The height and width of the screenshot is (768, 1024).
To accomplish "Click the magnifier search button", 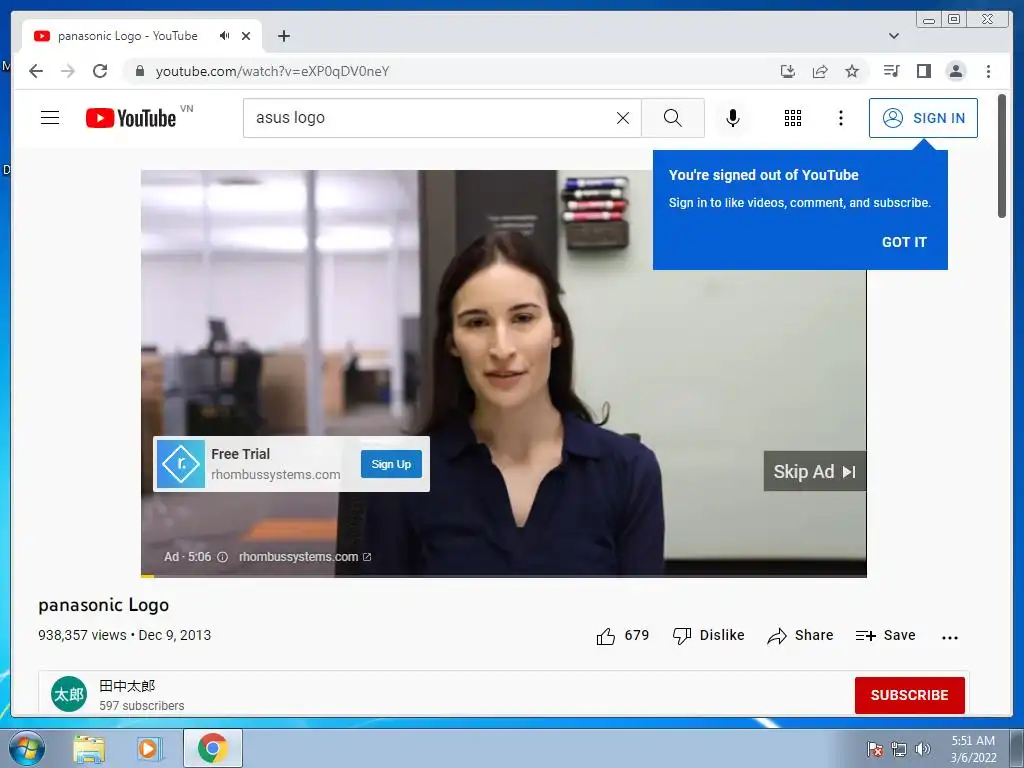I will [x=673, y=118].
